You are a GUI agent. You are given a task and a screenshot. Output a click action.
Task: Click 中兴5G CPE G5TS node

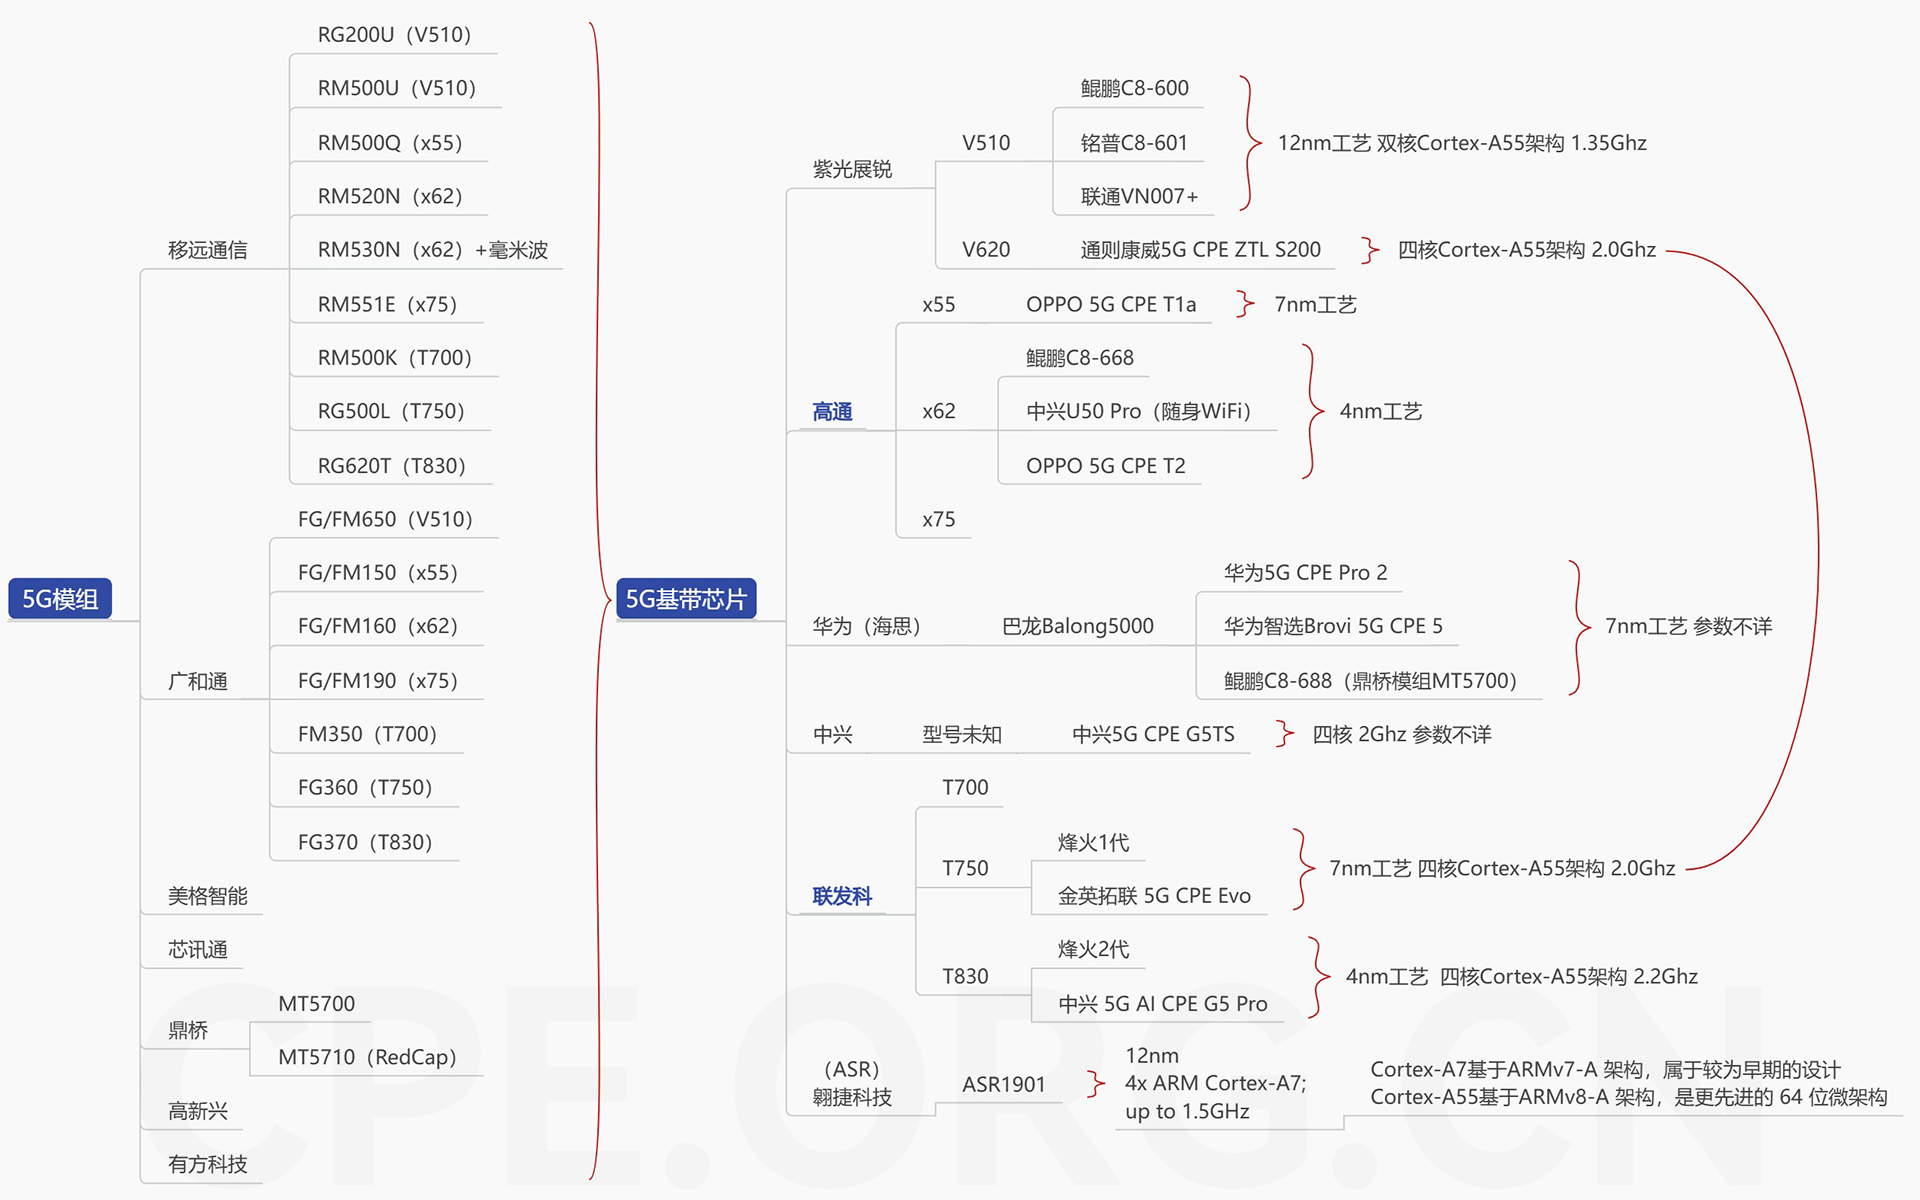tap(1153, 734)
